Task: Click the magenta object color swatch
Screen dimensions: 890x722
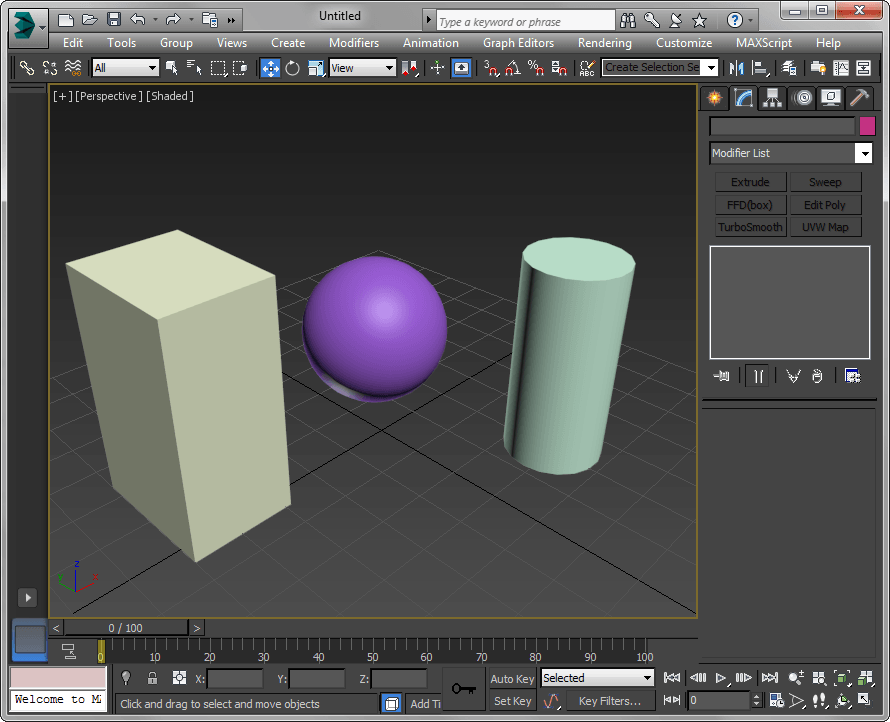Action: (866, 126)
